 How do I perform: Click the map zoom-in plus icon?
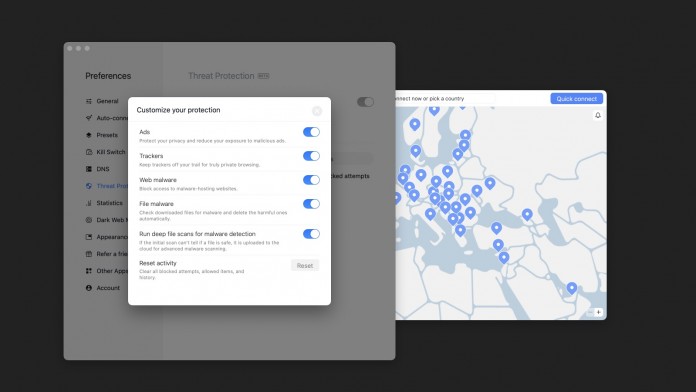tap(598, 313)
